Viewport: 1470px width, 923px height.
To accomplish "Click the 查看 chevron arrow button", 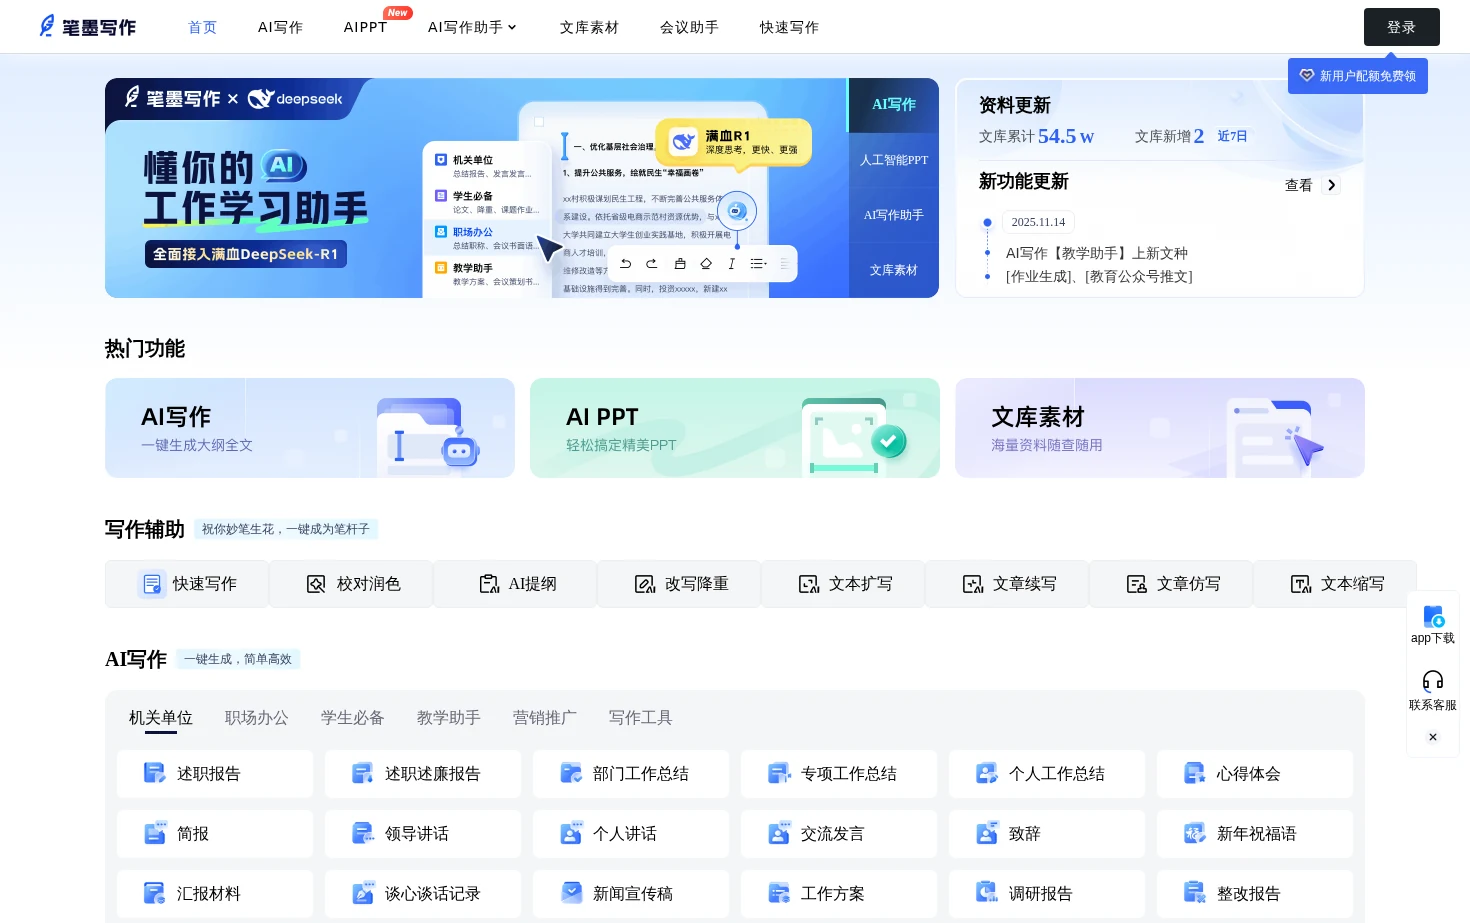I will click(x=1331, y=185).
